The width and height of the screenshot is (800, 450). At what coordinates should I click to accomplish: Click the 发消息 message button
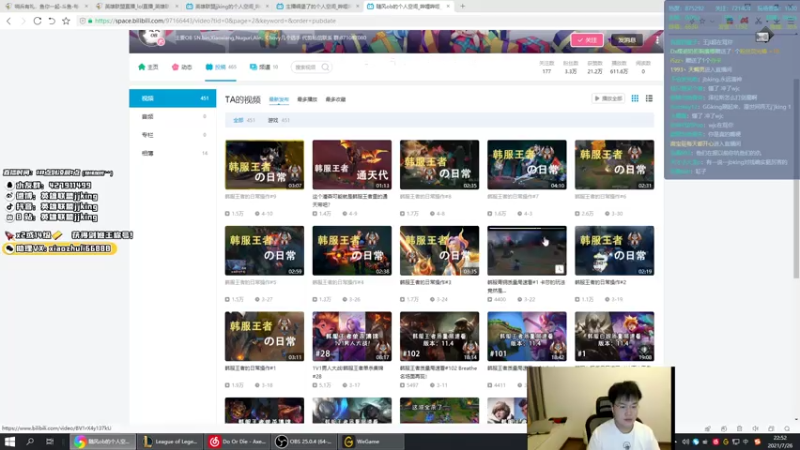(627, 40)
